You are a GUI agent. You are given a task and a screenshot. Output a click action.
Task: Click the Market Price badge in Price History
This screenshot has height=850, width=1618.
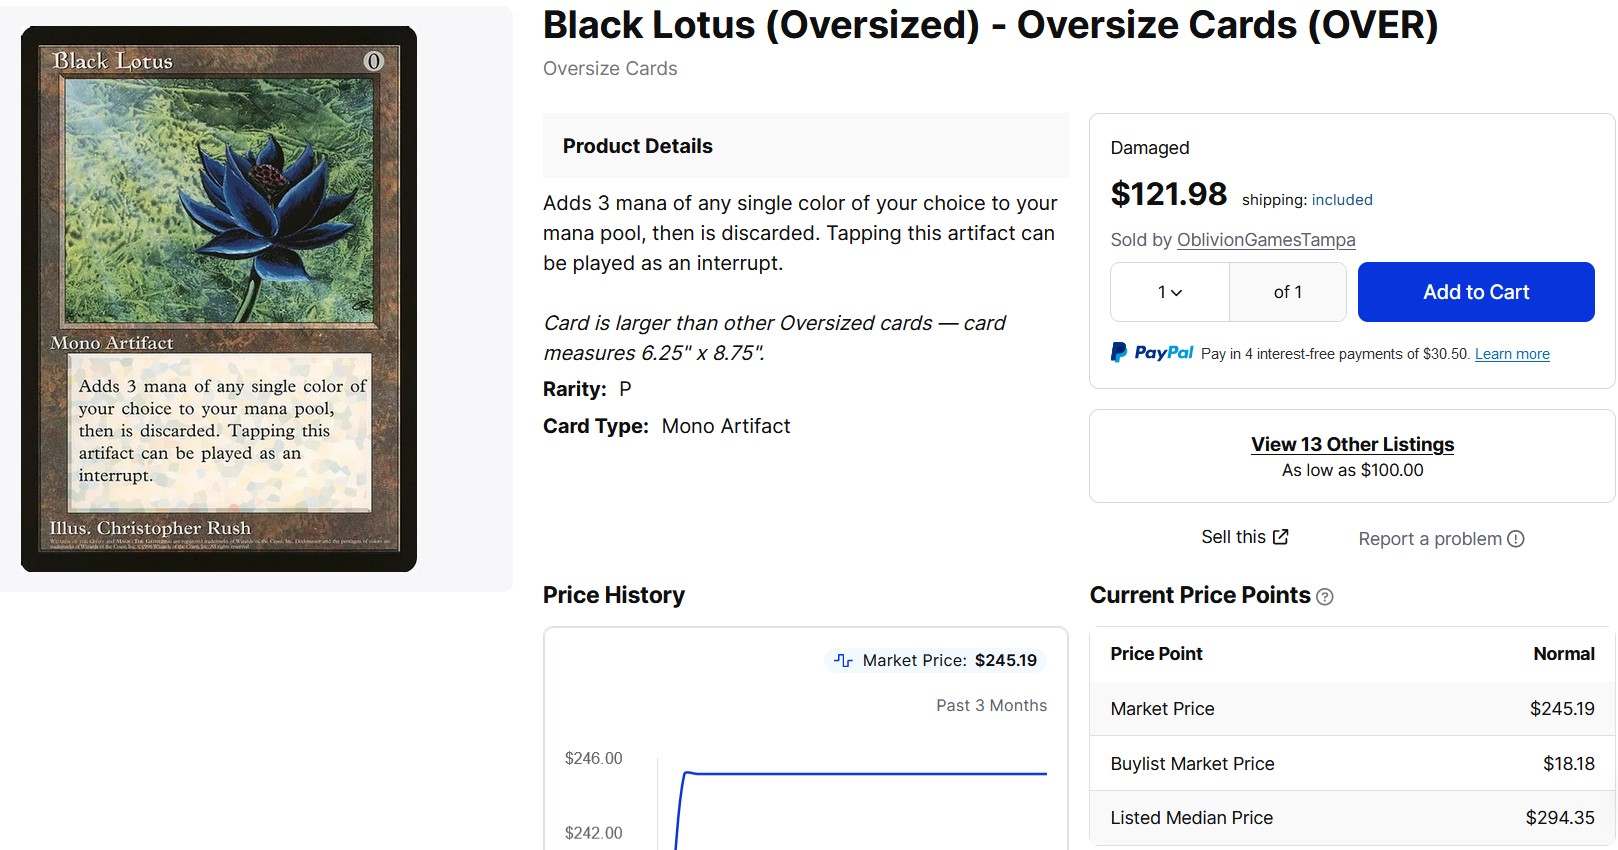pos(935,660)
